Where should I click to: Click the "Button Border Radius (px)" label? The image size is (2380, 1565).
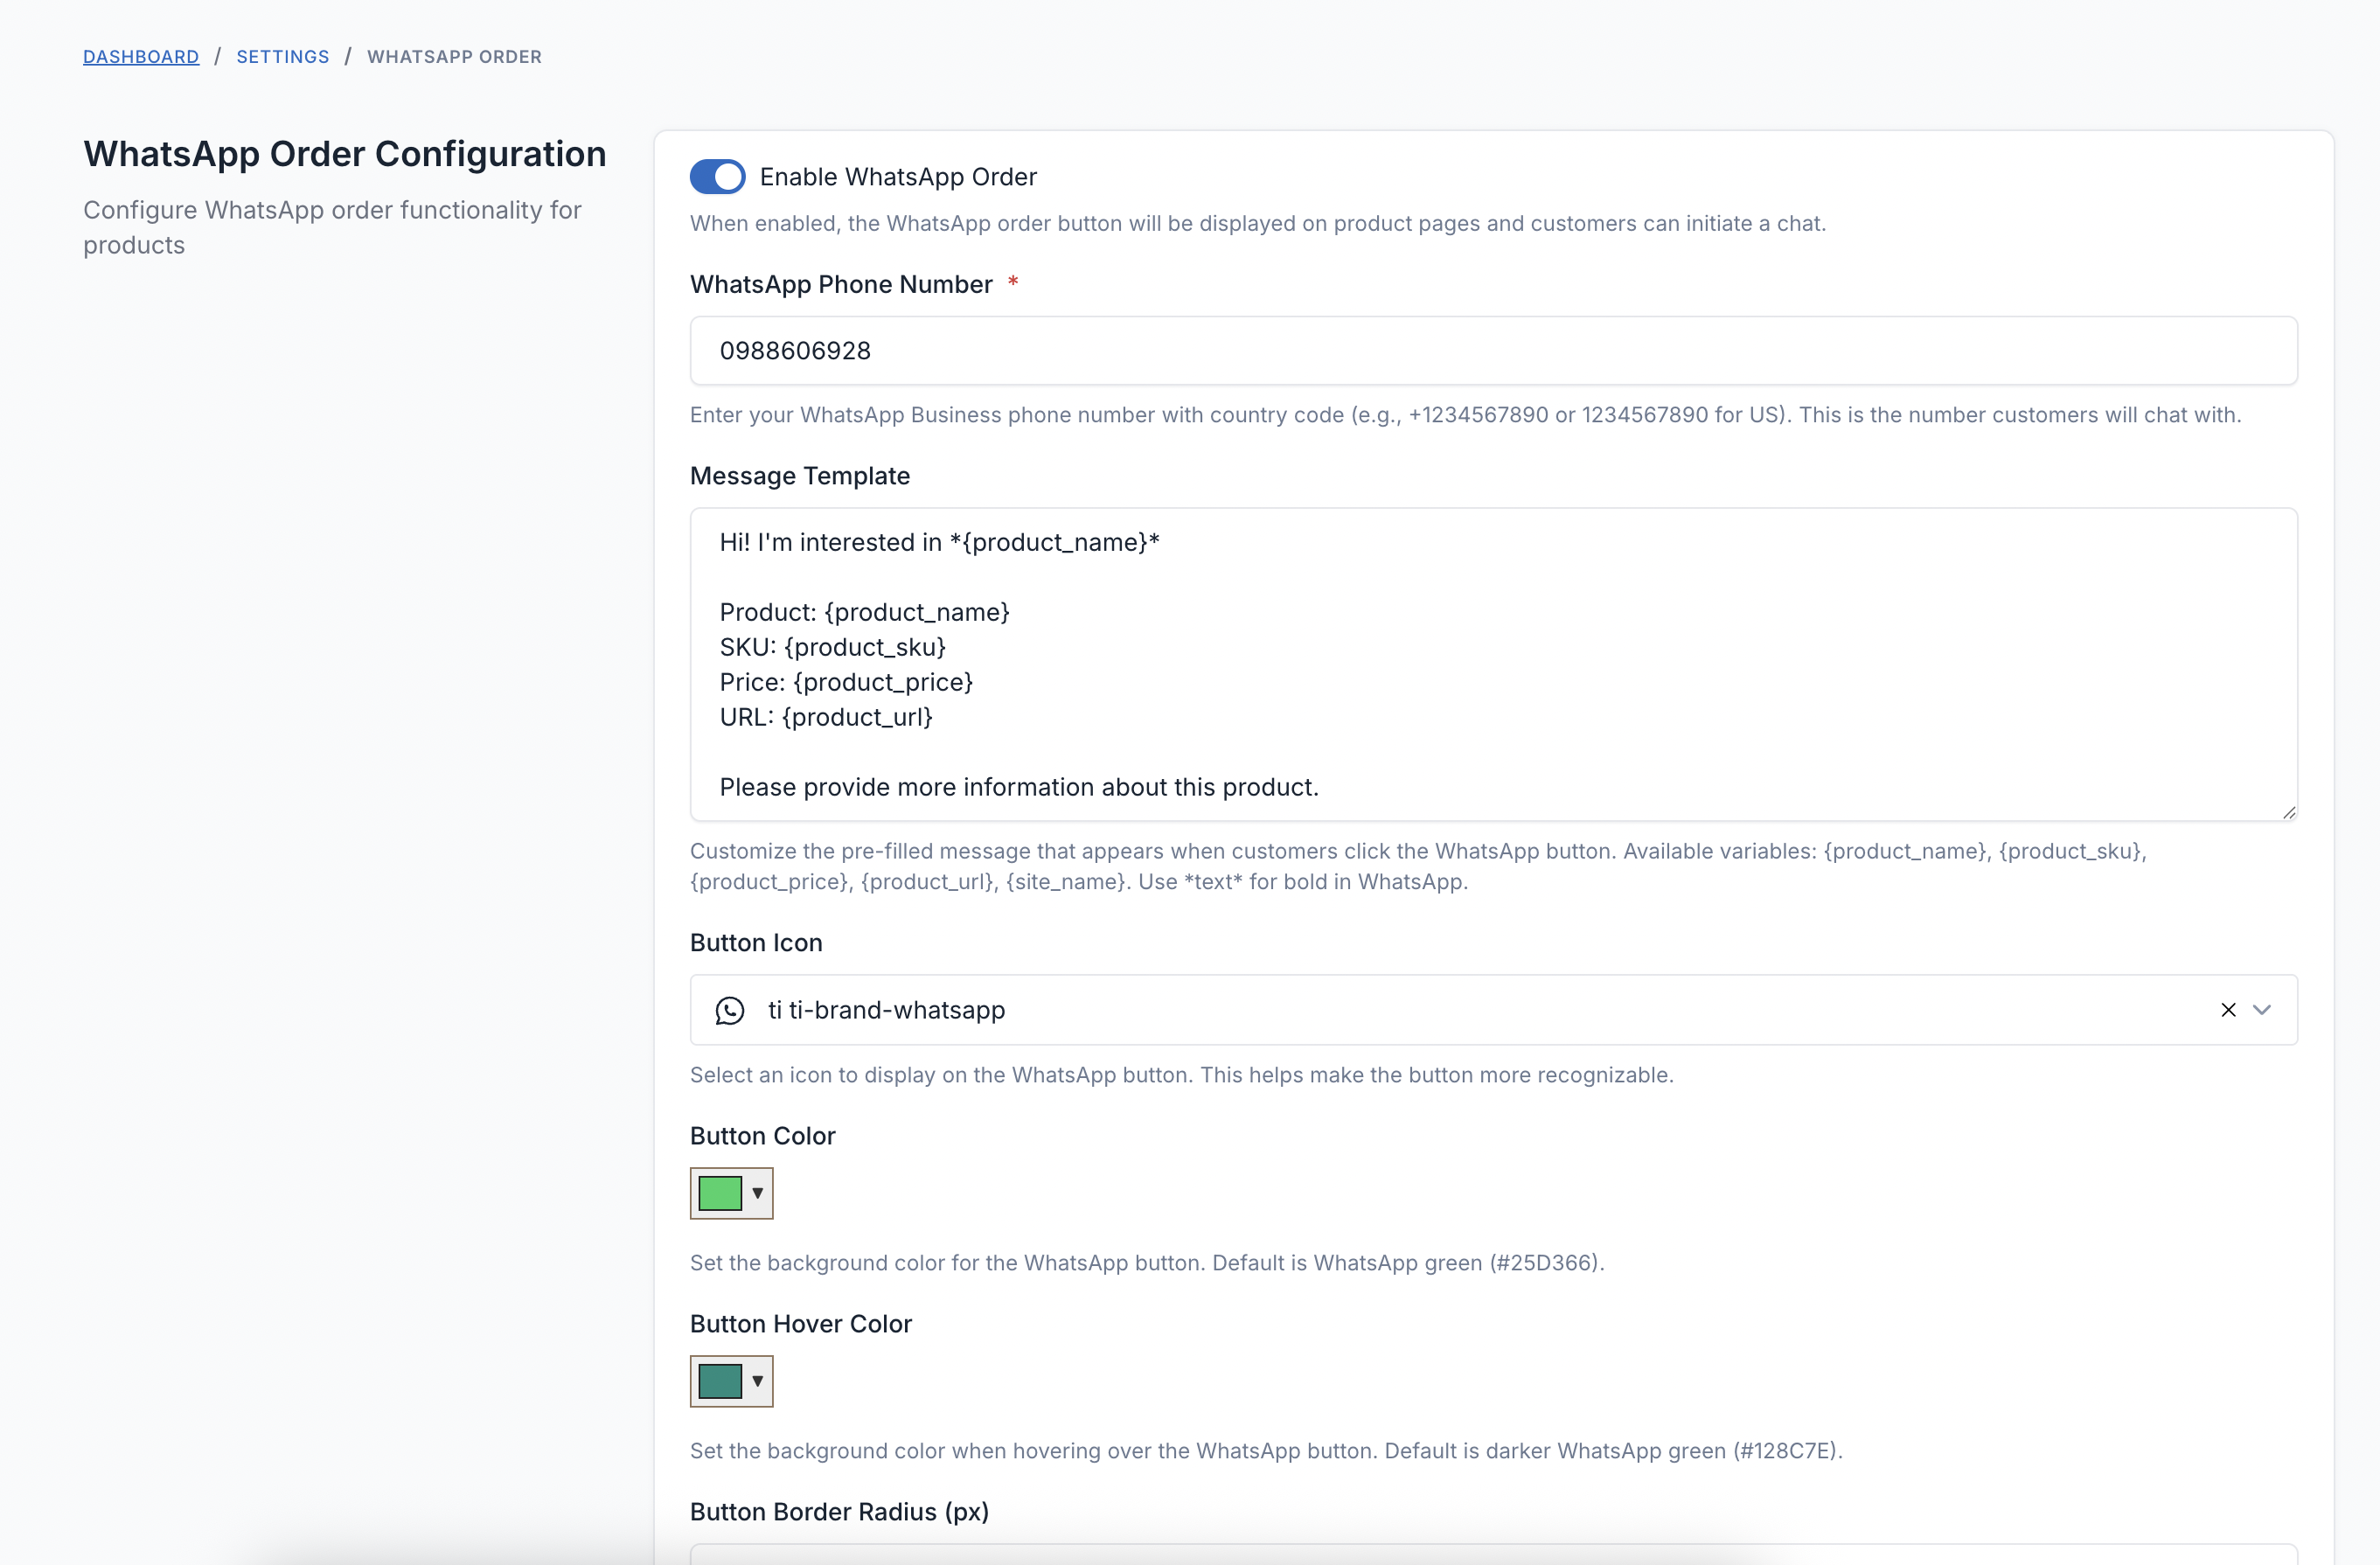pos(838,1512)
